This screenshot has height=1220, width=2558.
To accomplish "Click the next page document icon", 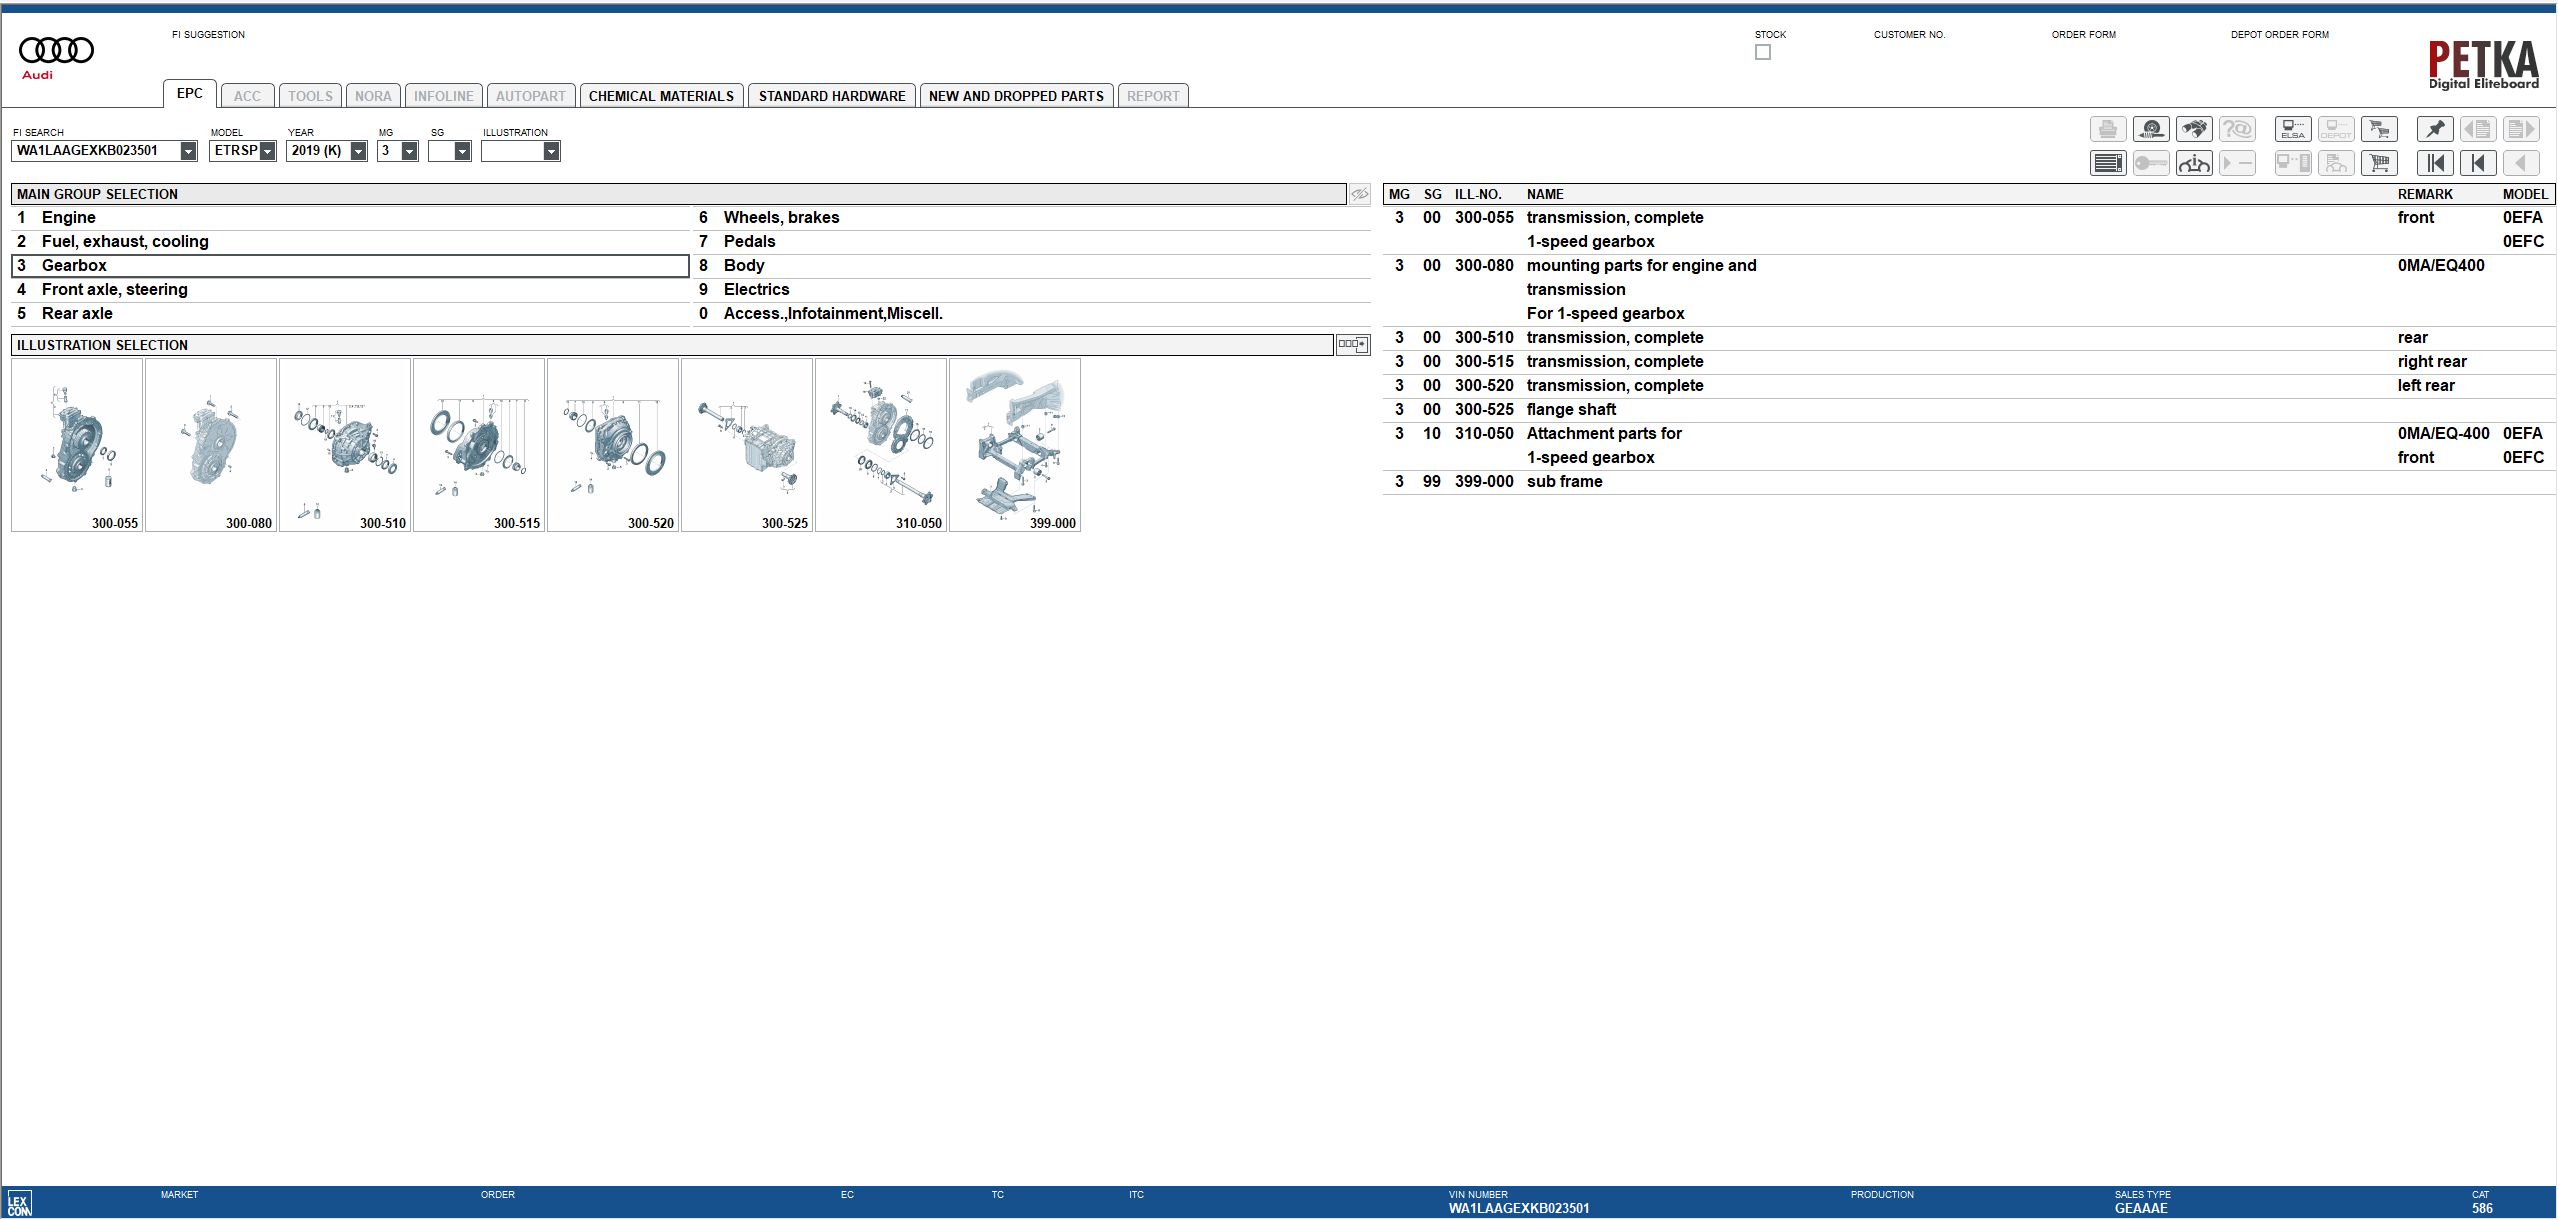I will point(2521,129).
